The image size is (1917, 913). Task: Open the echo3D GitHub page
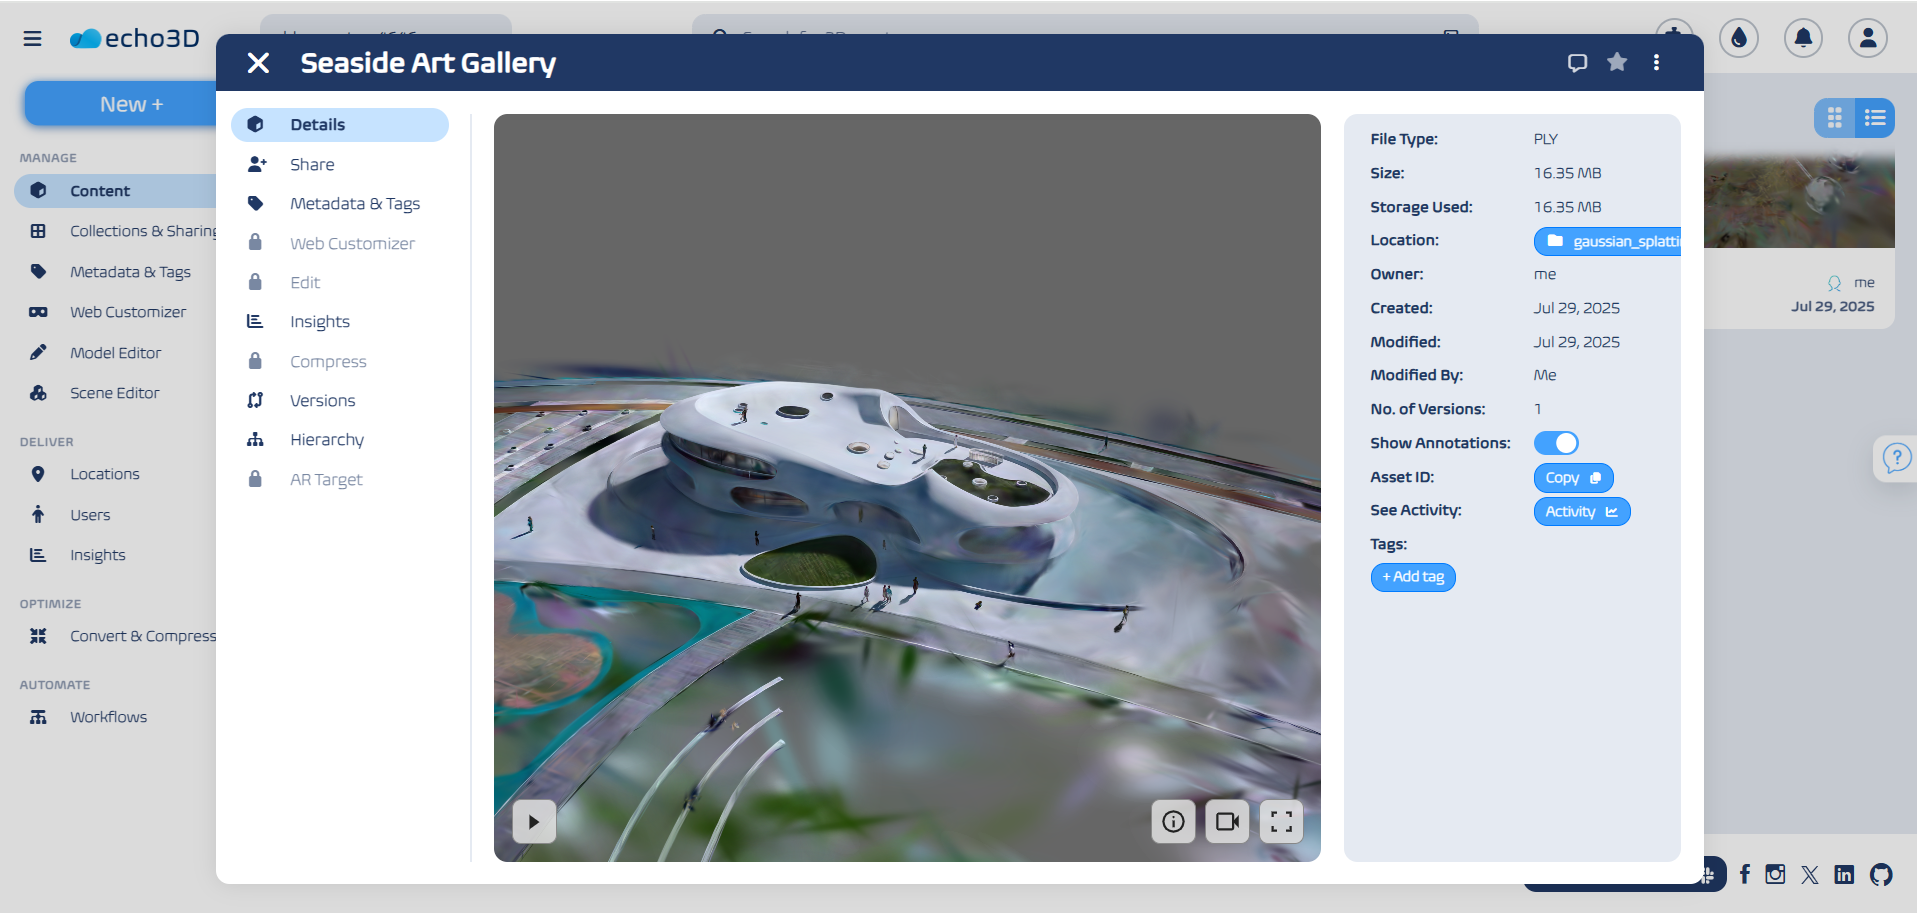click(1880, 874)
